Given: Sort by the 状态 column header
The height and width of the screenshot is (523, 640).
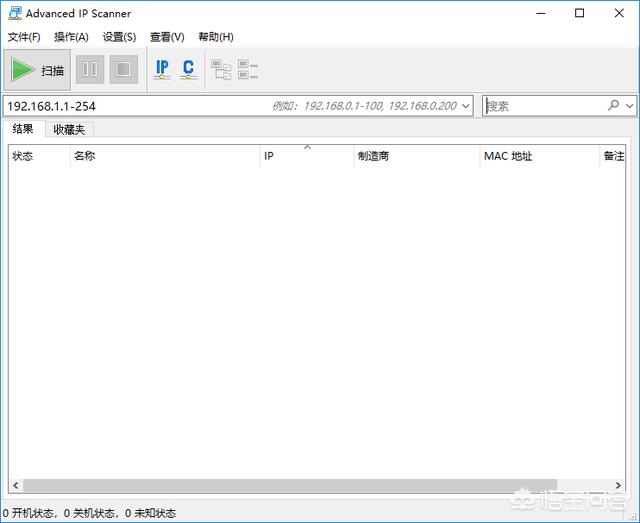Looking at the screenshot, I should tap(39, 156).
